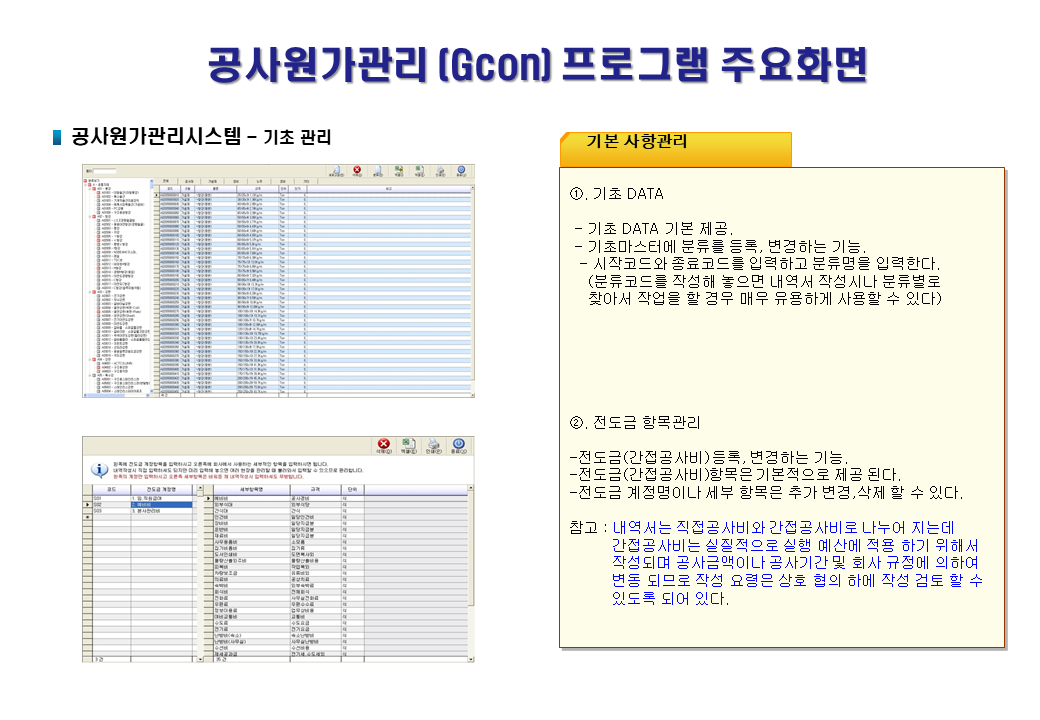Collapse the A03 category tree node
This screenshot has height=720, width=1040.
click(88, 292)
